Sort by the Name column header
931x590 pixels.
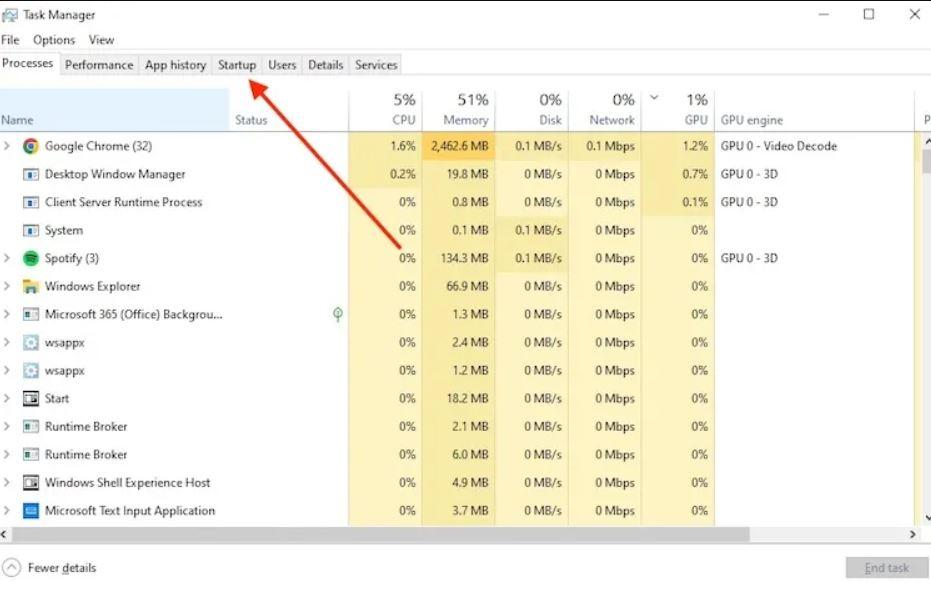pyautogui.click(x=114, y=110)
